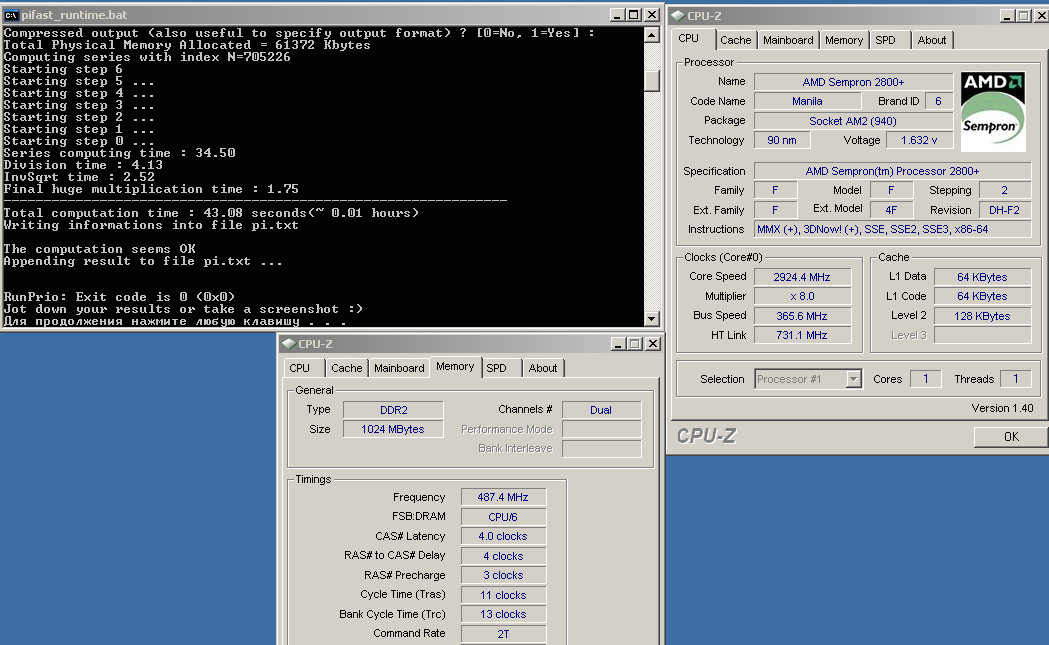1049x645 pixels.
Task: Click the Package value 'Socket AM2 (940)'
Action: pos(853,121)
